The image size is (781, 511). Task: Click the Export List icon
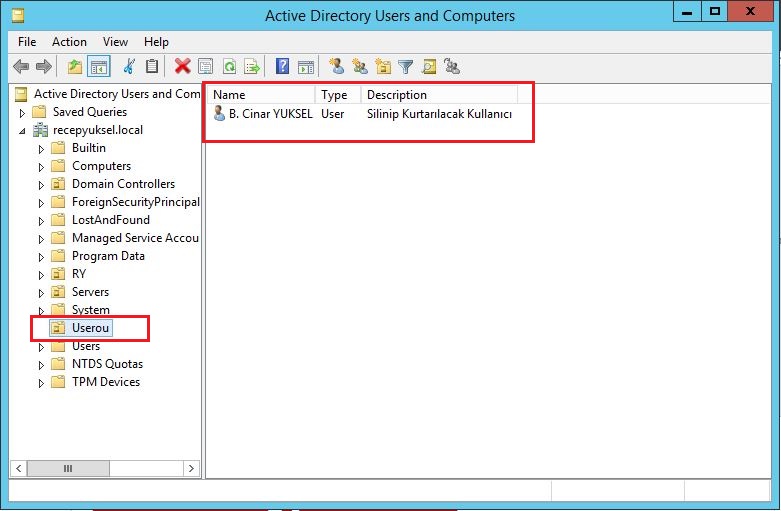pyautogui.click(x=252, y=66)
